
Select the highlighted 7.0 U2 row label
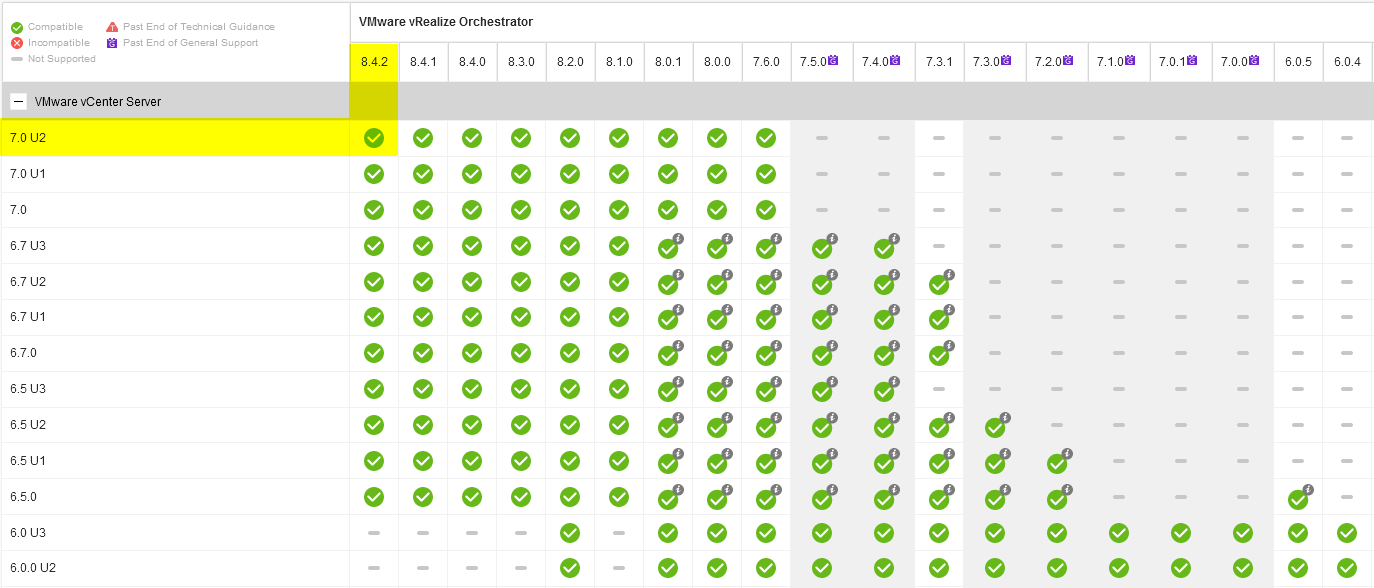(28, 138)
